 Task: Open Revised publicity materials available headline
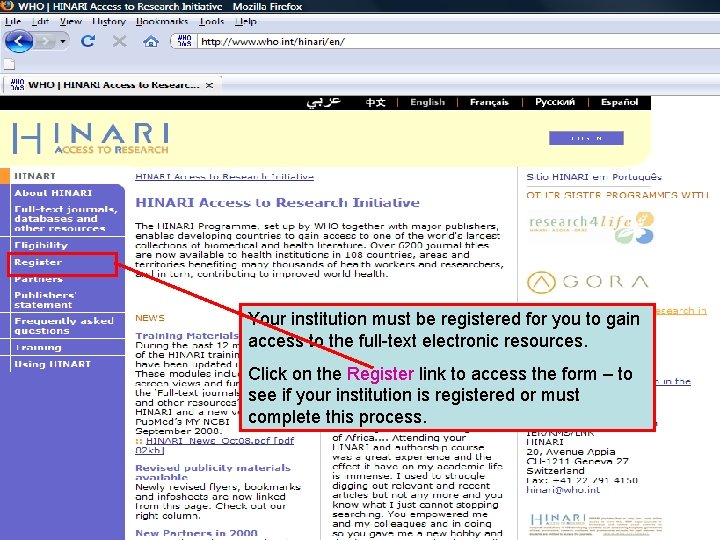tap(213, 472)
